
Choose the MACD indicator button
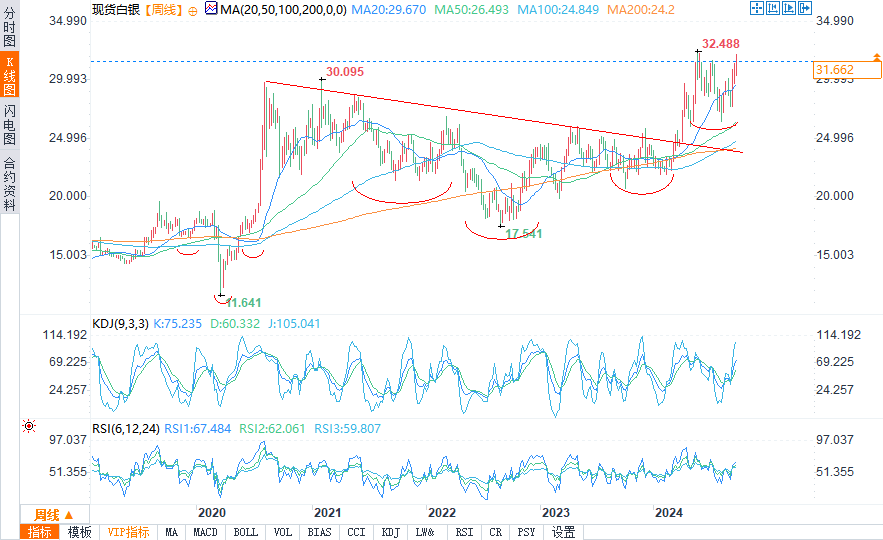[205, 532]
